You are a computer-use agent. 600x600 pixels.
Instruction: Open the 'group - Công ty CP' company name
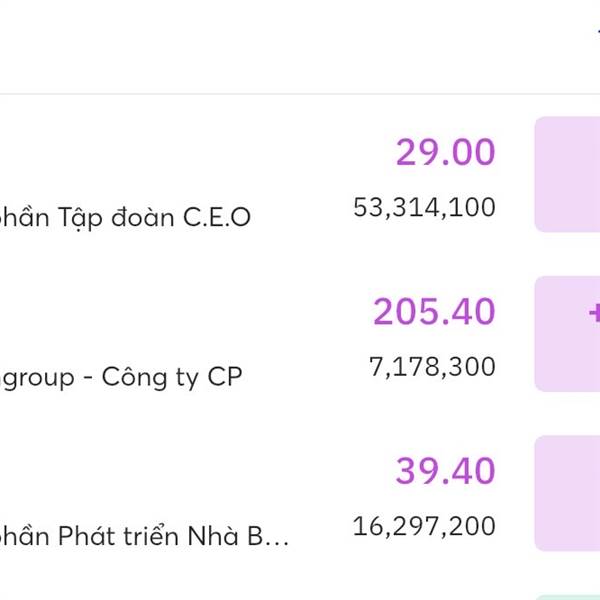[x=121, y=377]
